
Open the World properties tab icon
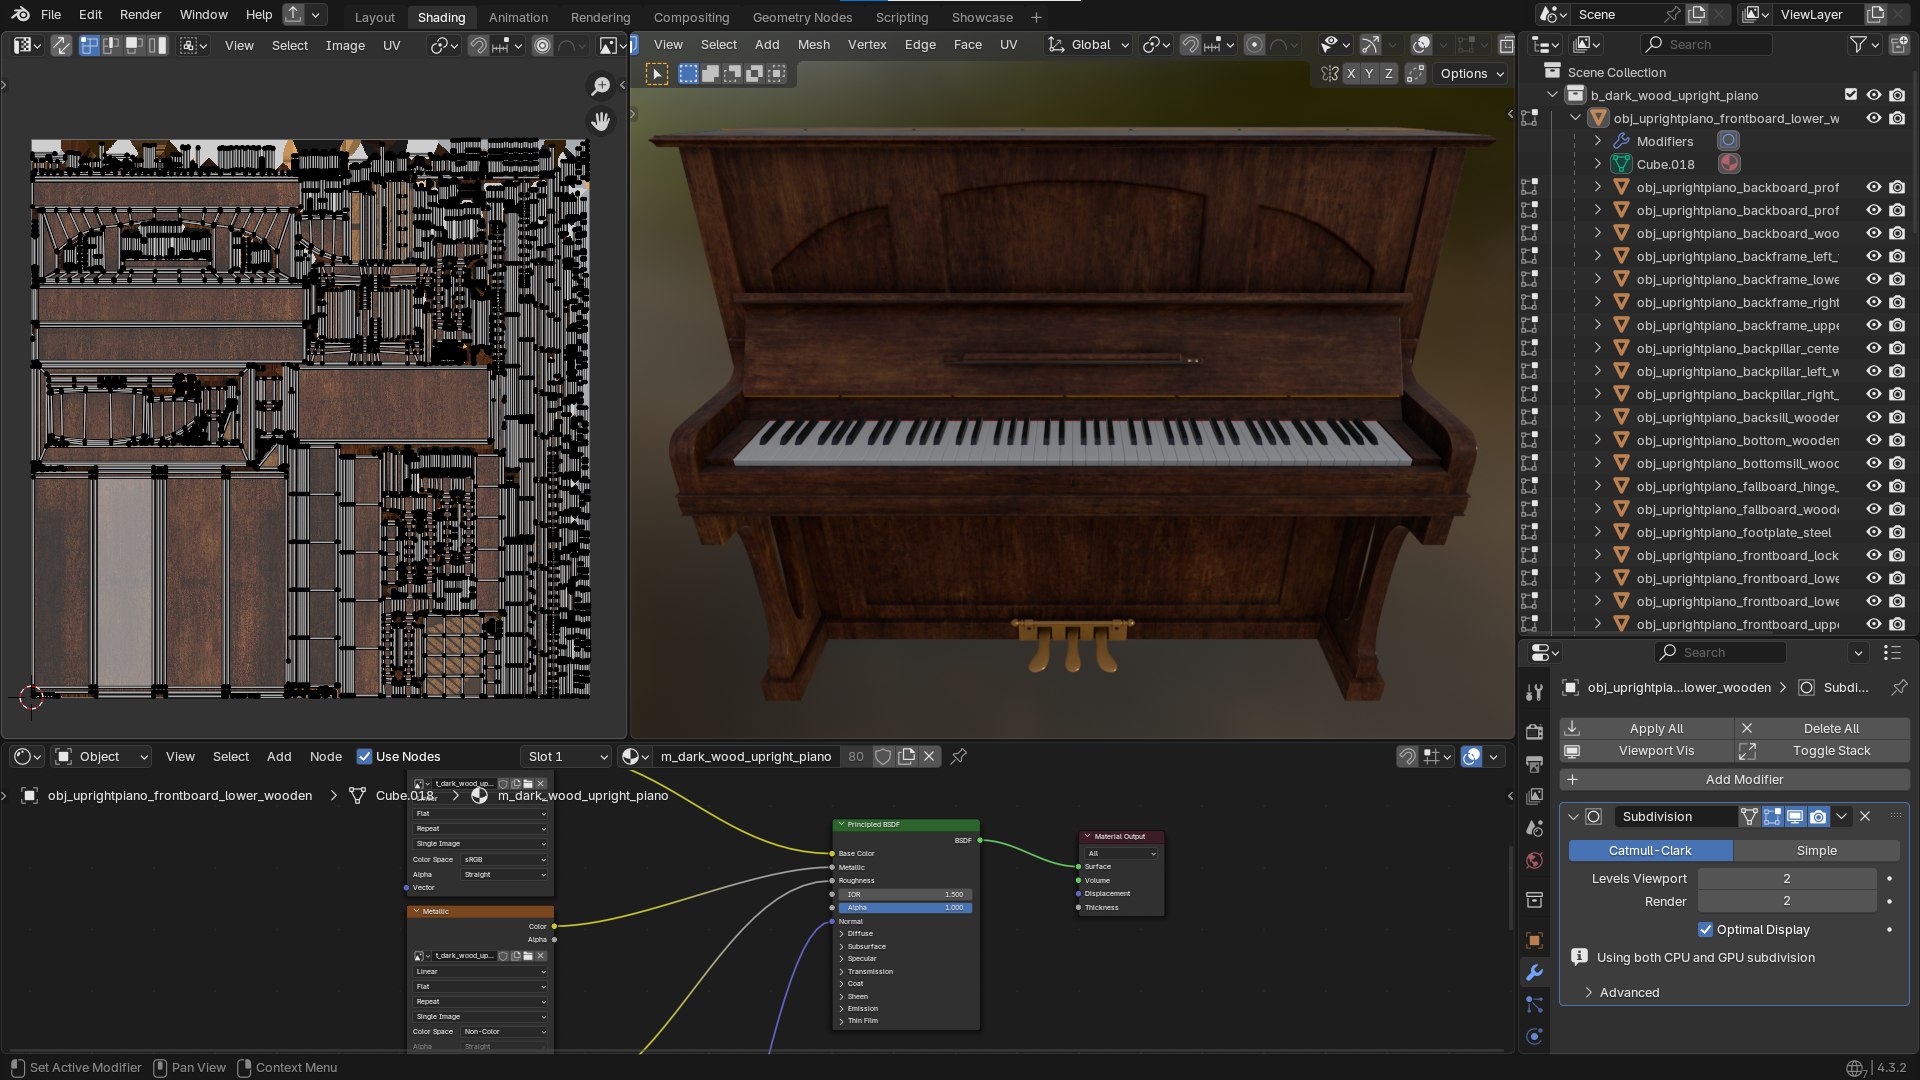pyautogui.click(x=1534, y=860)
